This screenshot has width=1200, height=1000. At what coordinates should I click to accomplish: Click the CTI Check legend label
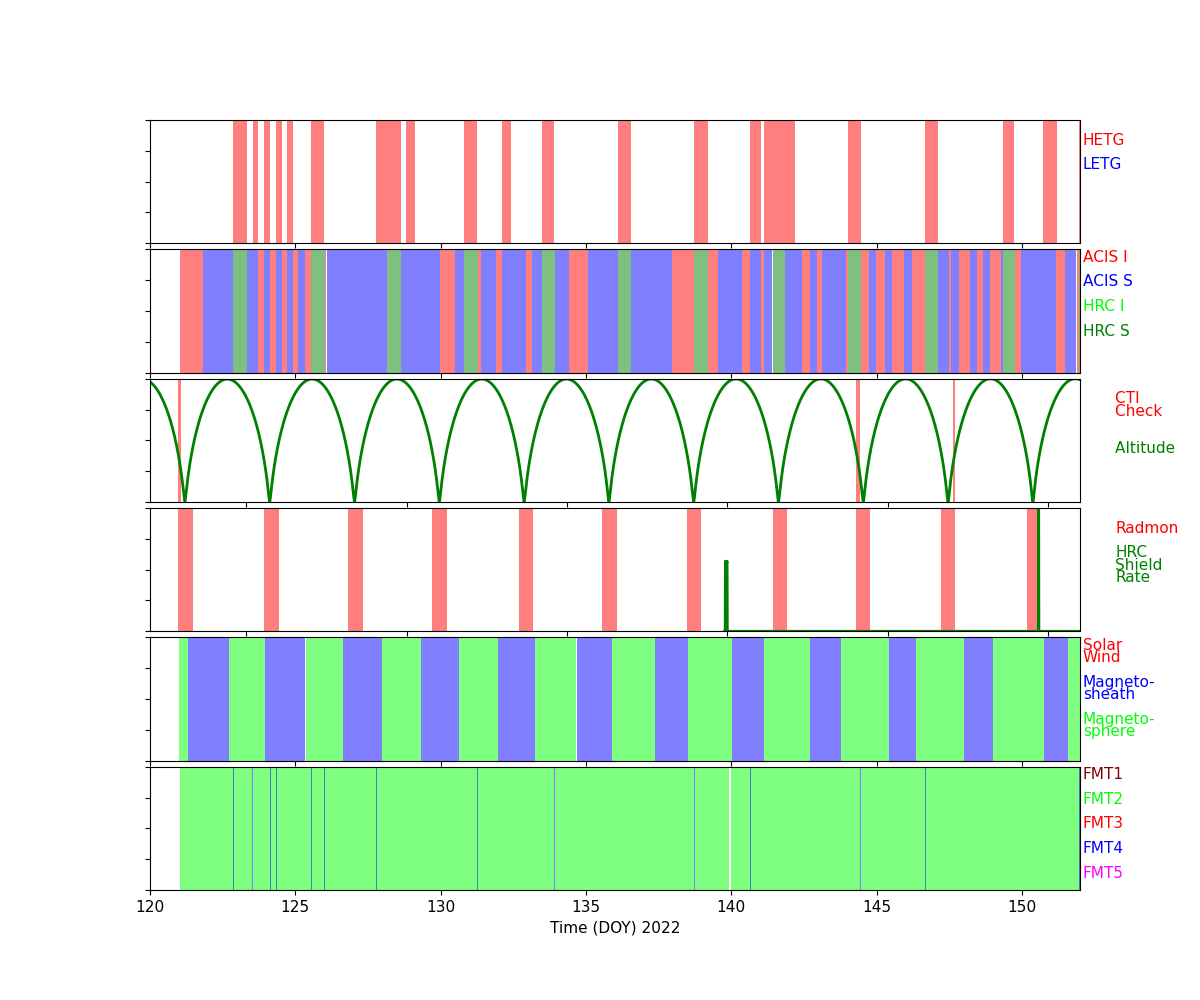coord(1138,405)
